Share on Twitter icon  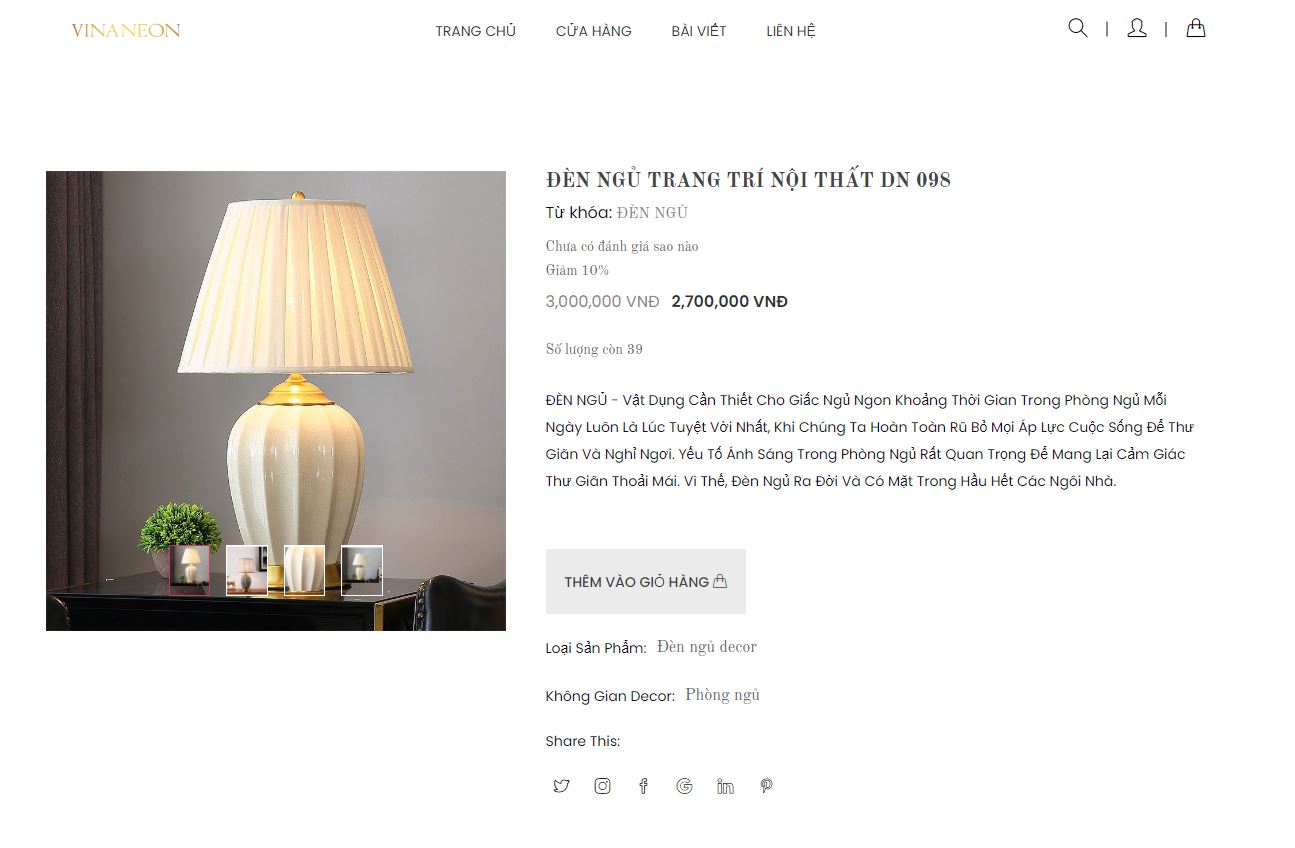pyautogui.click(x=561, y=786)
